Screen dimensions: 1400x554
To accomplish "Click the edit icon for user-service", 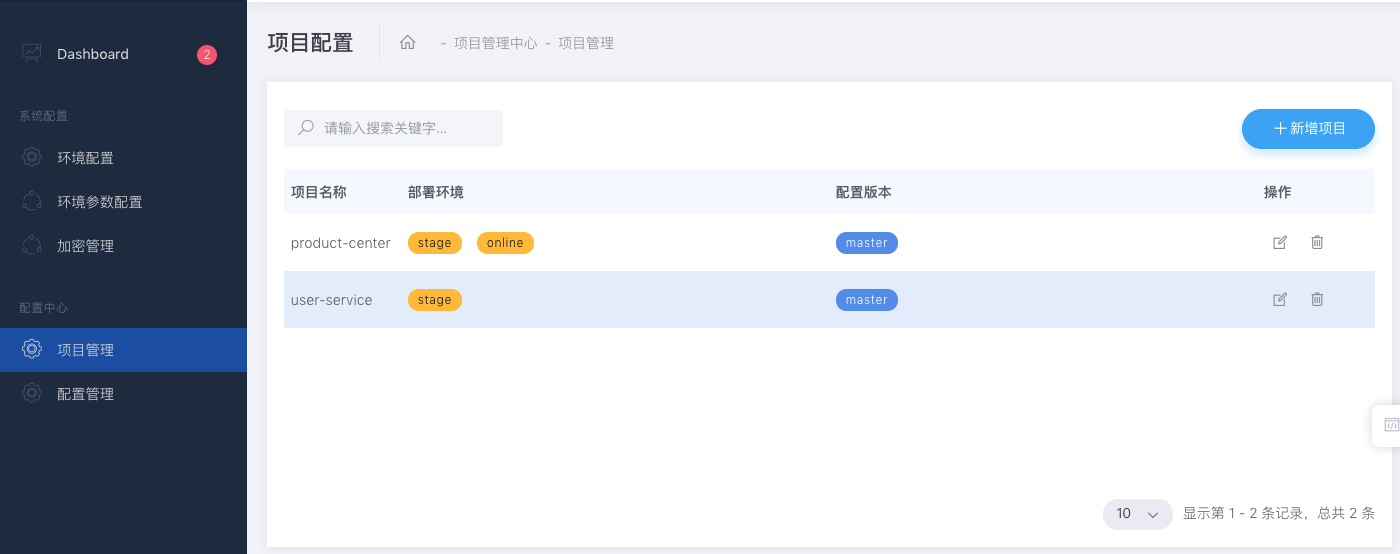I will pos(1279,299).
